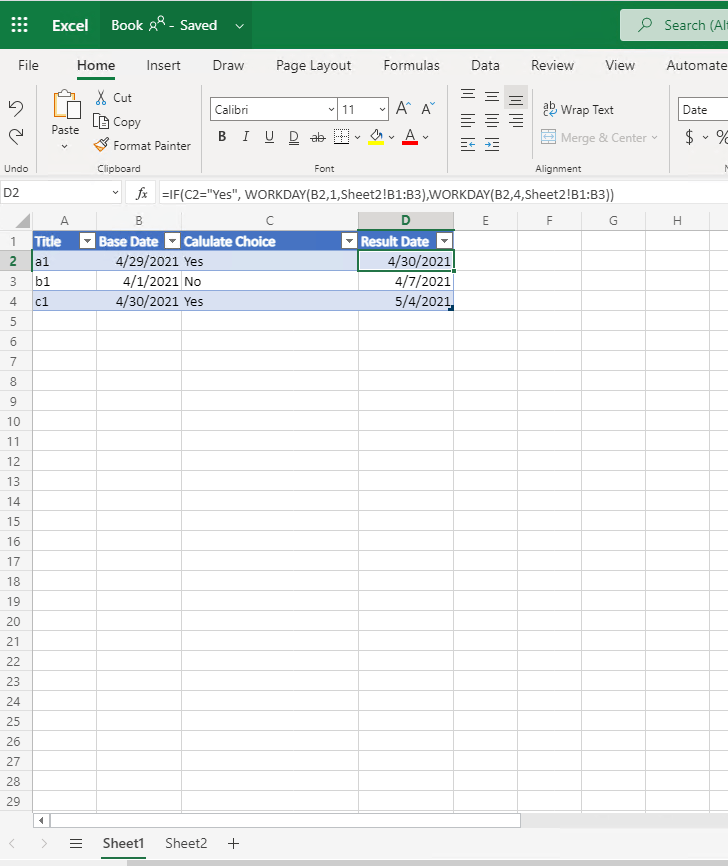
Task: Click the select all corner triangle
Action: click(x=22, y=221)
